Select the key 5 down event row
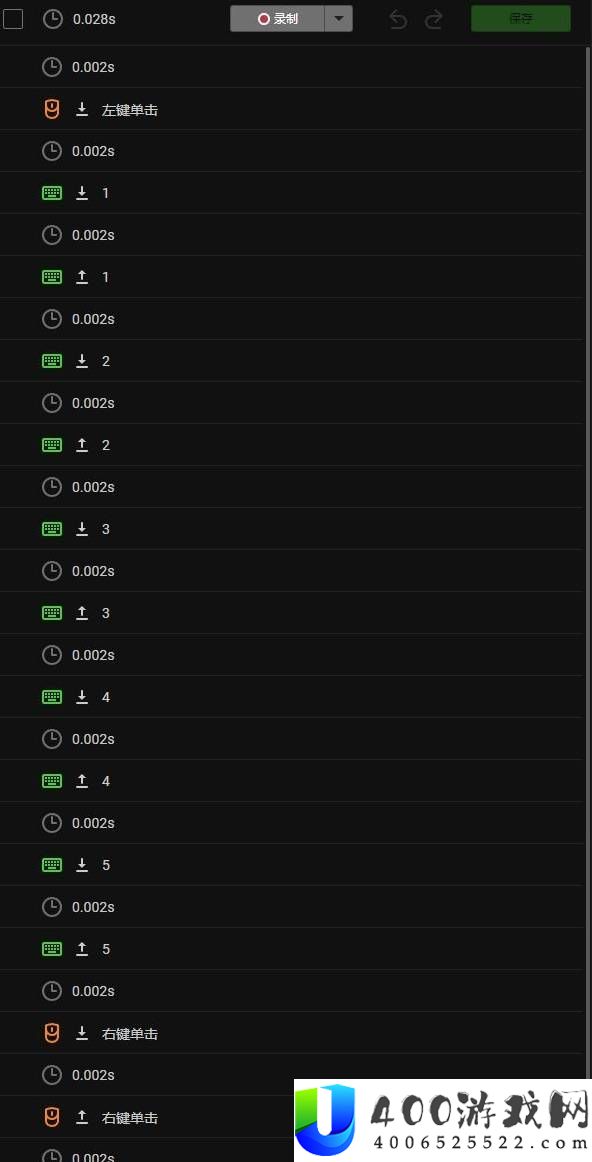Screen dimensions: 592x1162 pyautogui.click(x=291, y=865)
